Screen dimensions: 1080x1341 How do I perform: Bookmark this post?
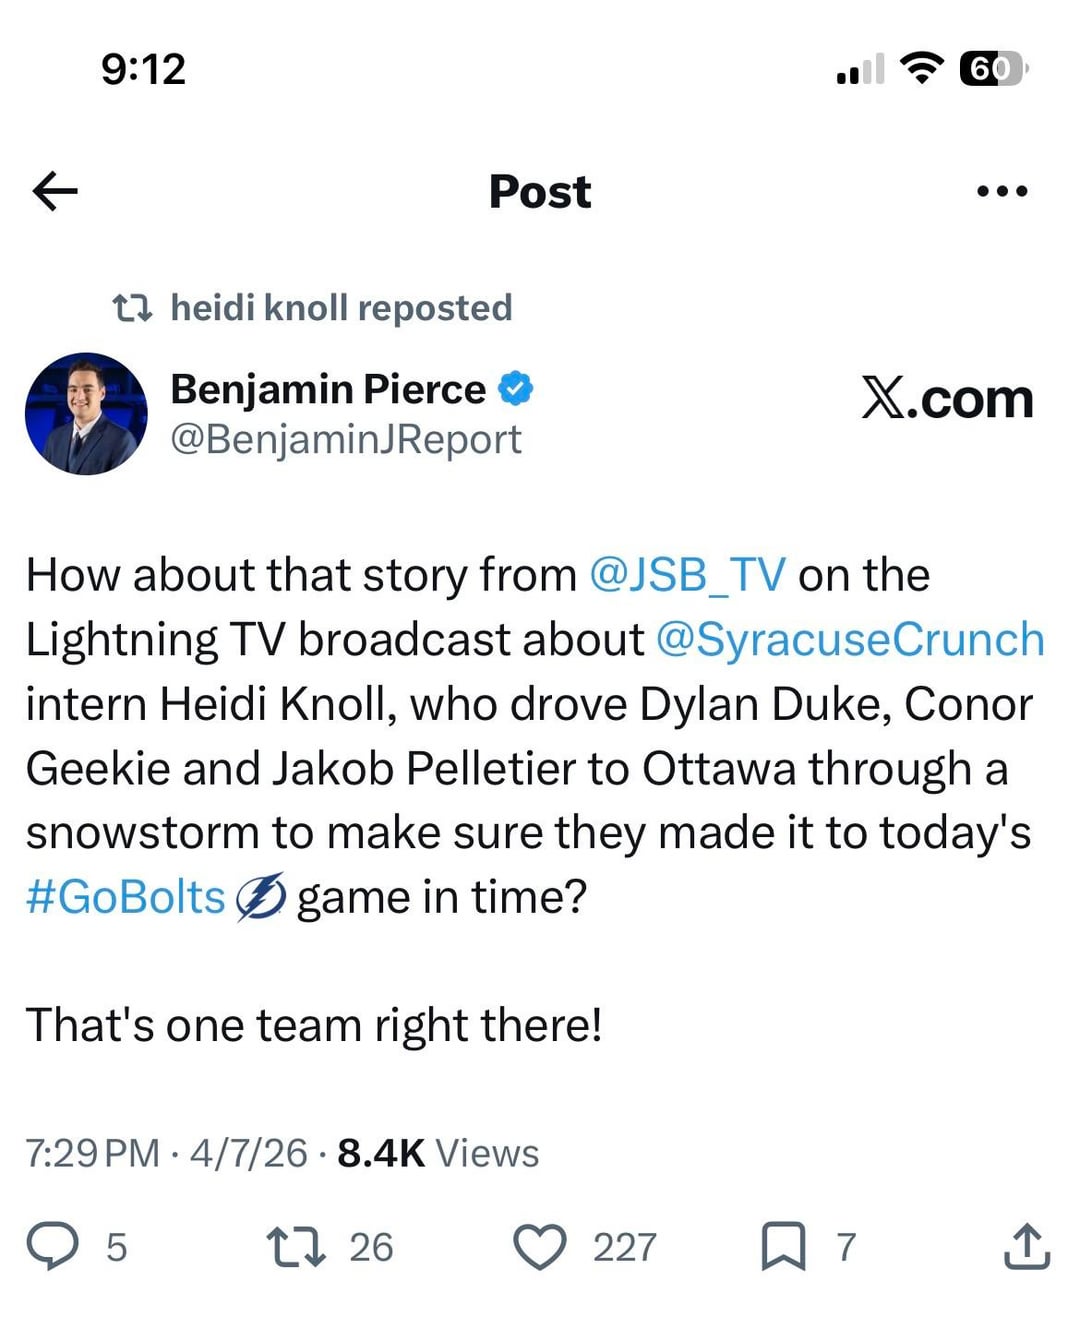tap(783, 1247)
